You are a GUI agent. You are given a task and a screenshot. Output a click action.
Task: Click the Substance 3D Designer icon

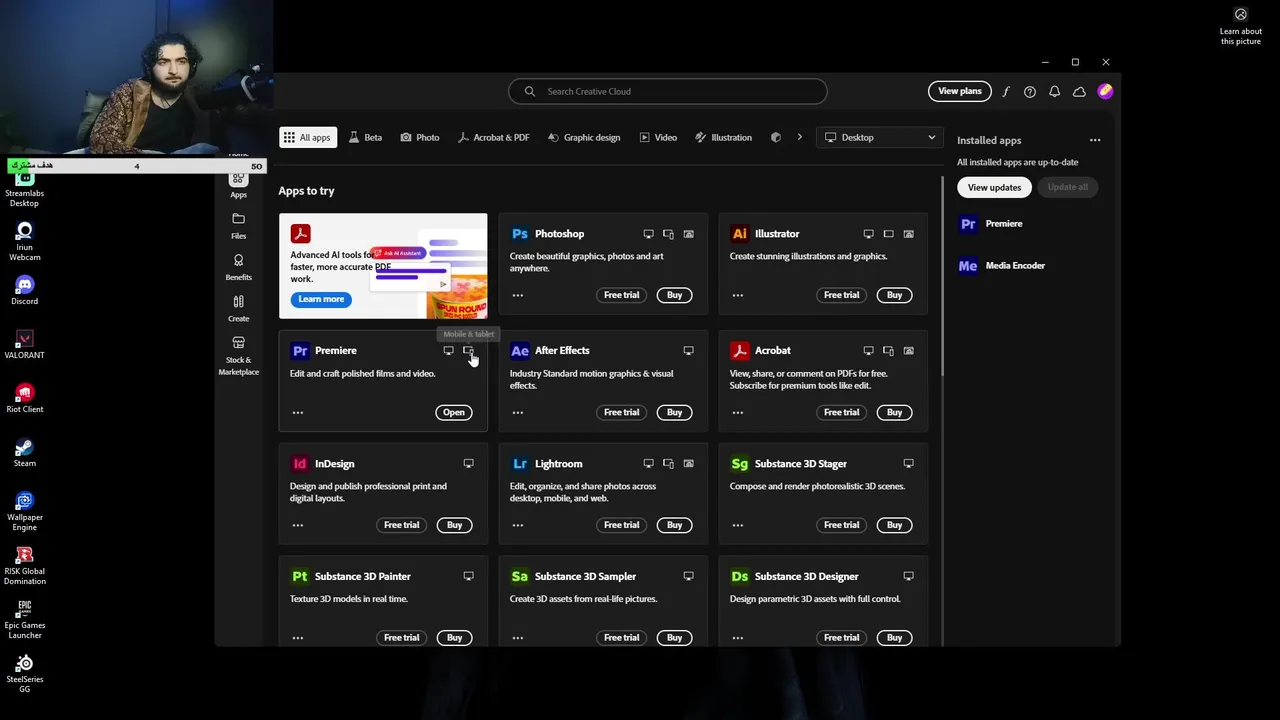tap(739, 577)
